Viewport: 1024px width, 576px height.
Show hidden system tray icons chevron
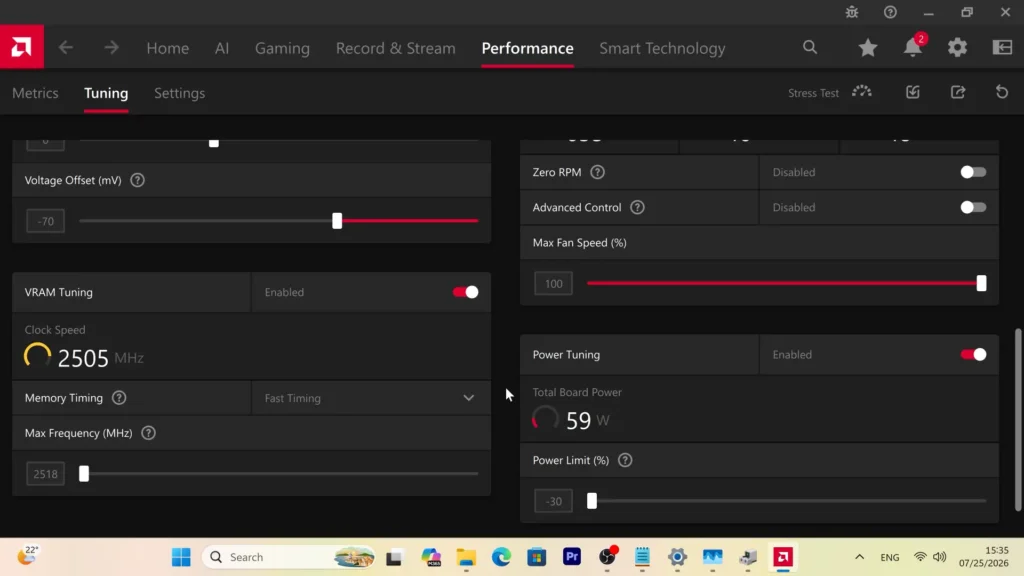859,557
